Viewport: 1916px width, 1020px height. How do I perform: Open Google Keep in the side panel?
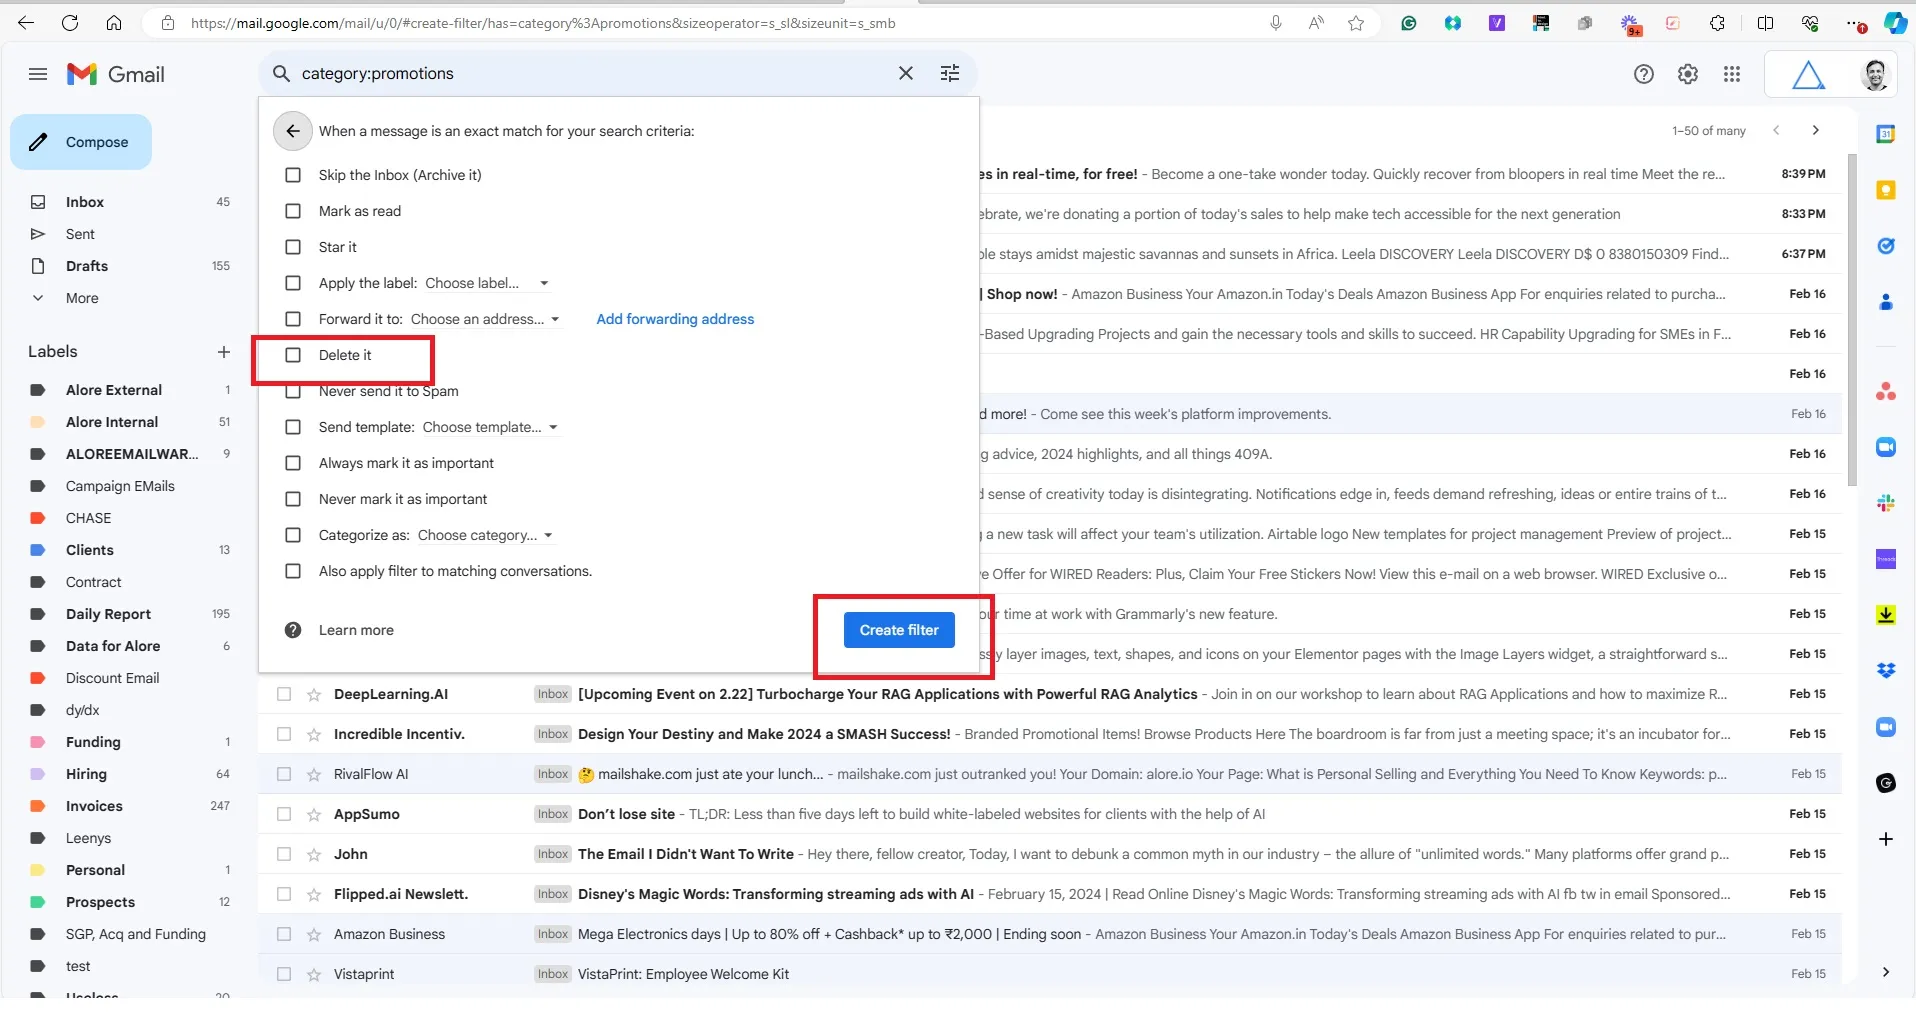(x=1886, y=190)
